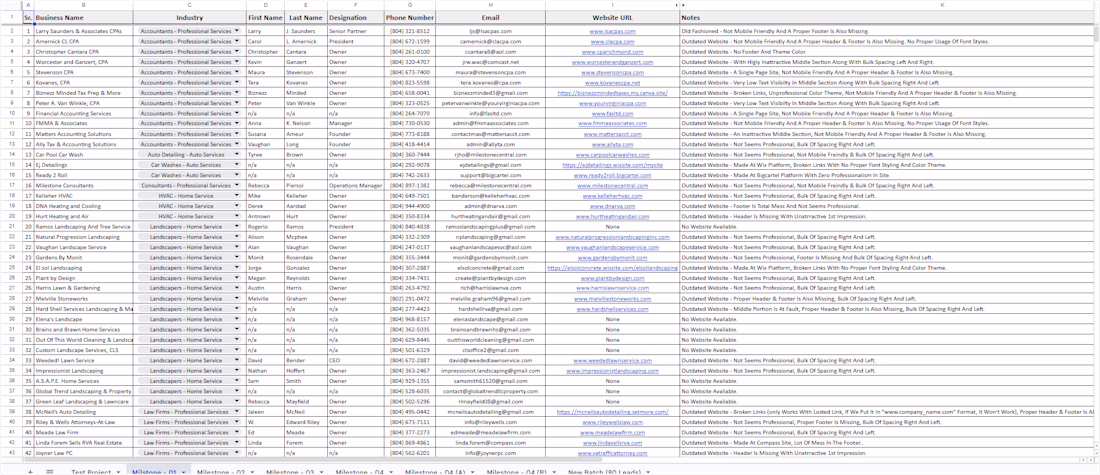
Task: Open Industry dropdown for Joyner Law PC
Action: coord(237,453)
